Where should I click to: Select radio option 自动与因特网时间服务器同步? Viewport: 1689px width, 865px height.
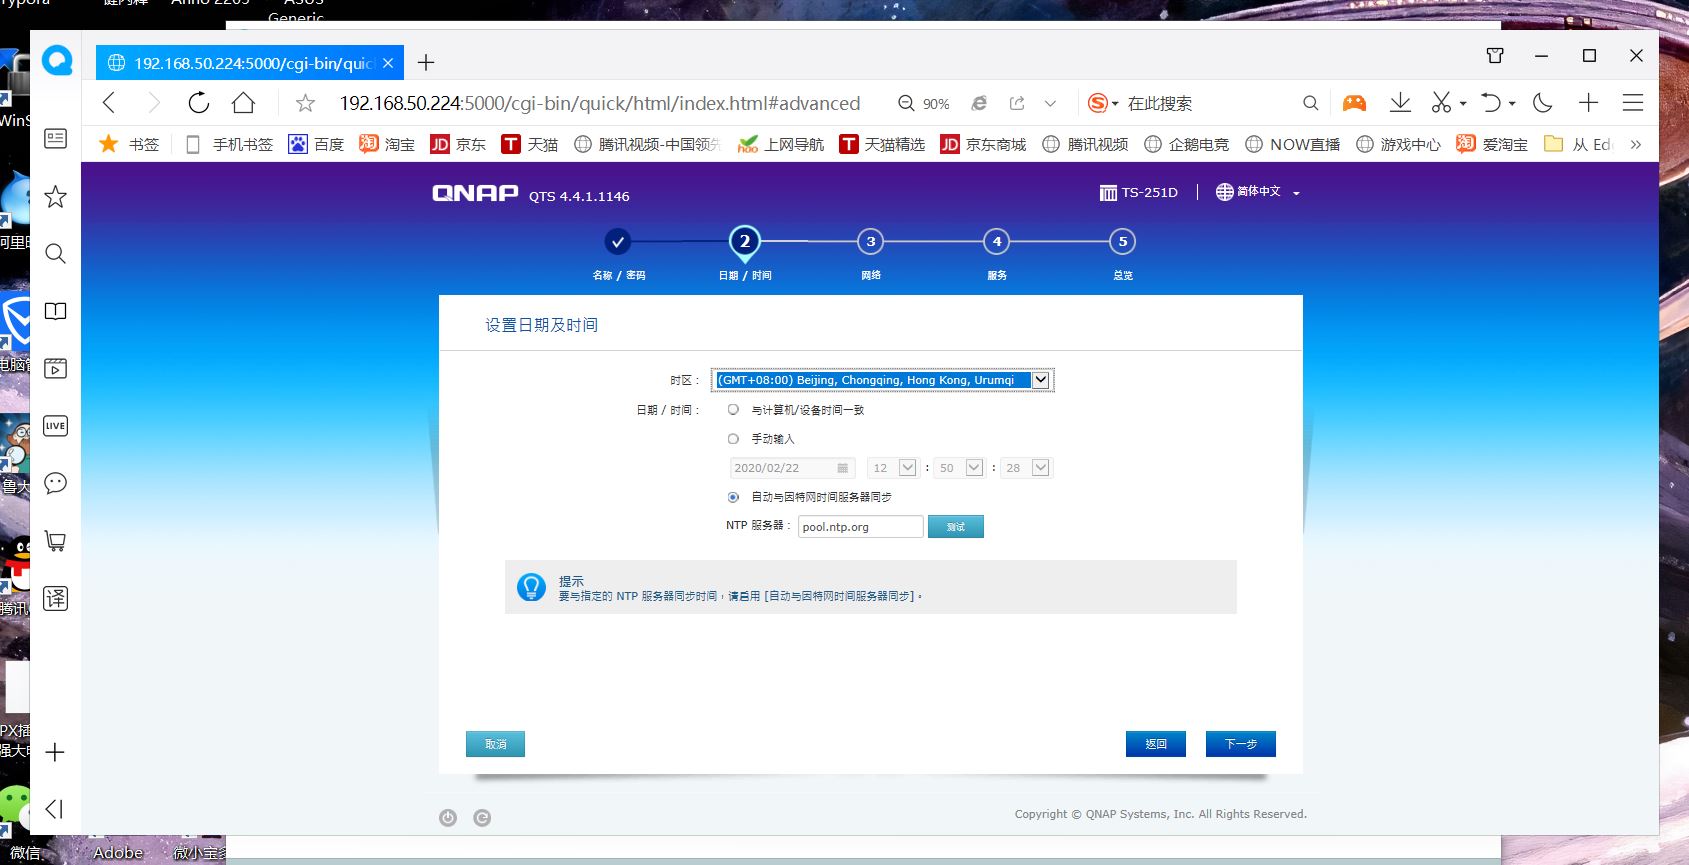[x=733, y=497]
